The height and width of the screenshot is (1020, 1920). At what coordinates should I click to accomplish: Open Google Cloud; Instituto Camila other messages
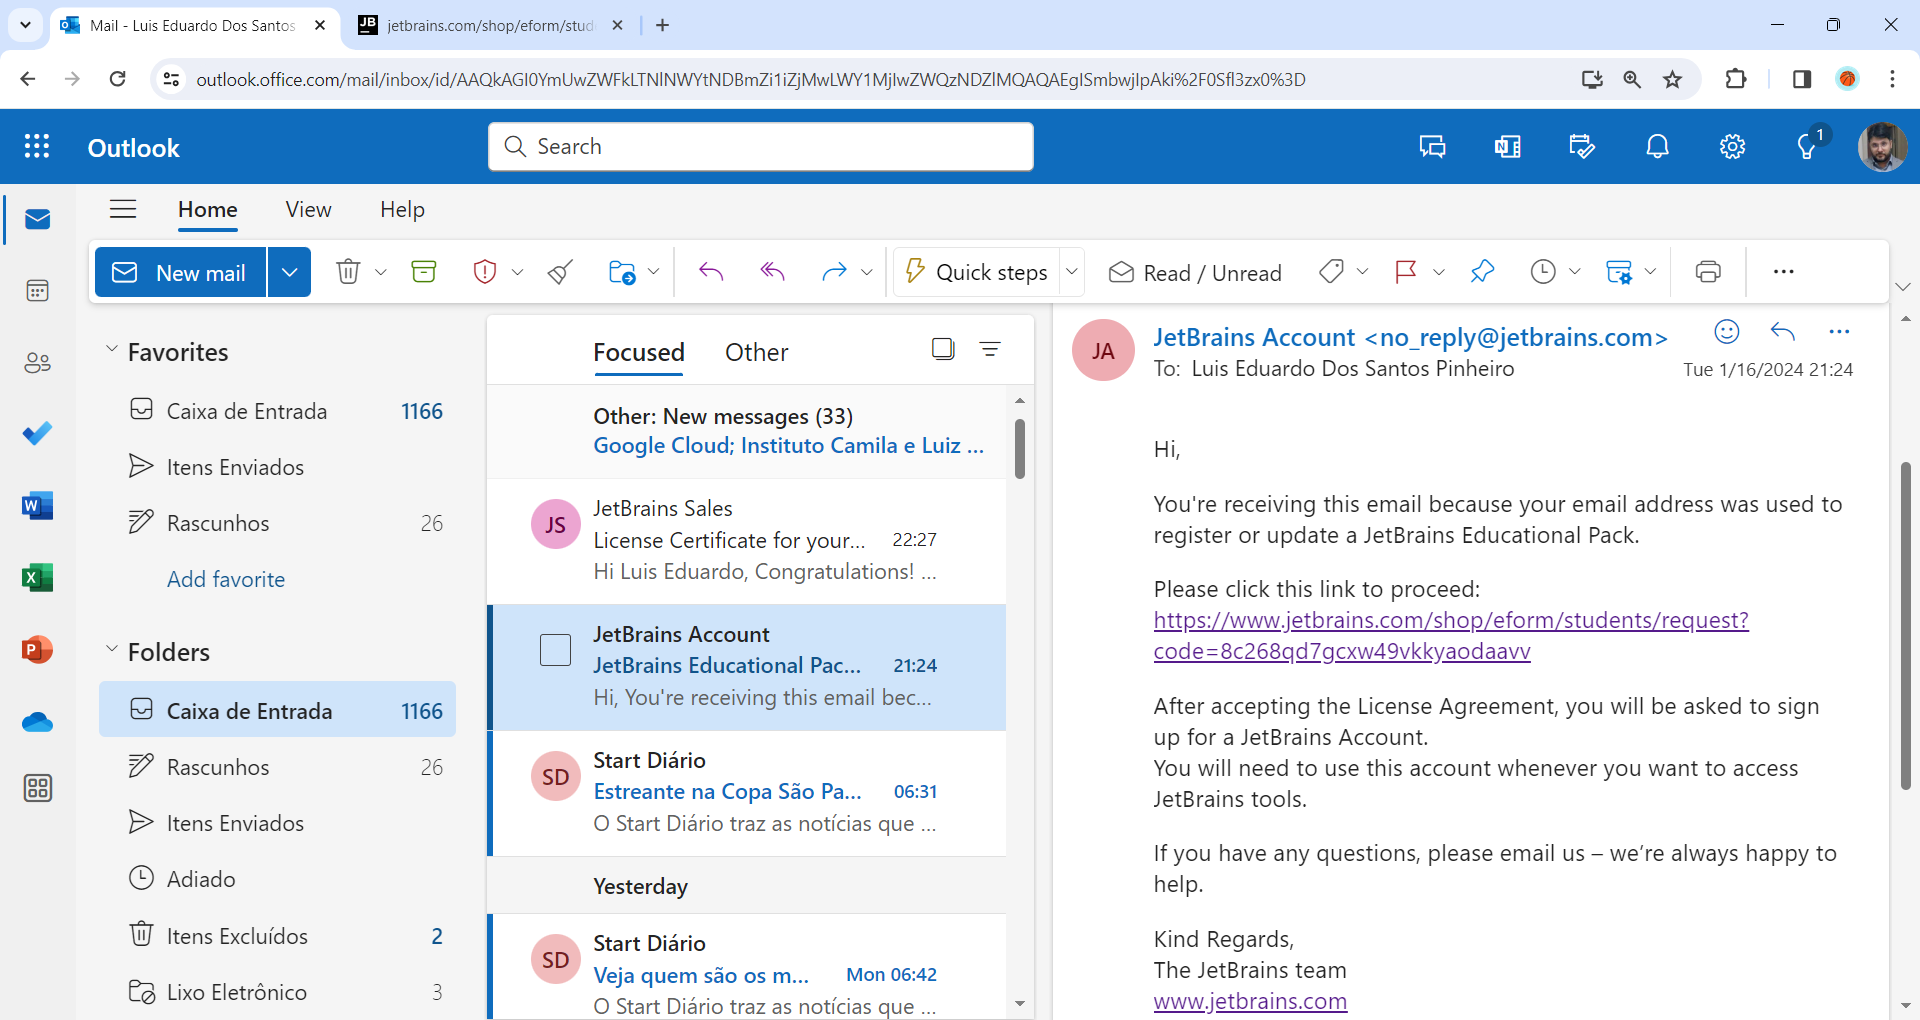(788, 446)
